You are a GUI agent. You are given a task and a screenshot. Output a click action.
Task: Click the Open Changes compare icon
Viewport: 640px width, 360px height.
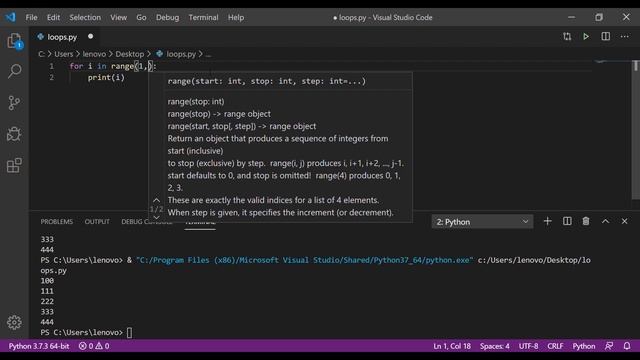tap(567, 37)
